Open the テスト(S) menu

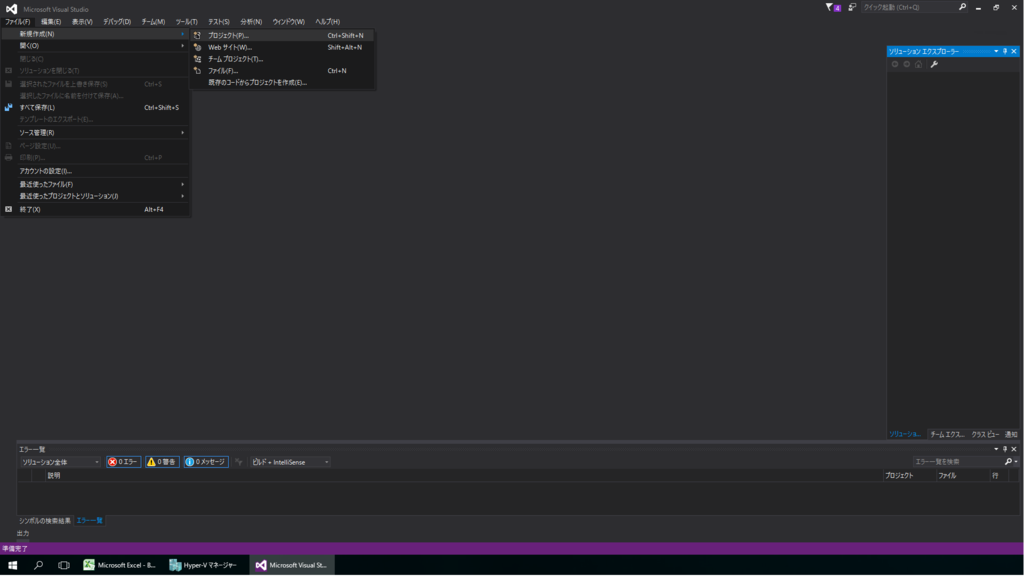tap(219, 22)
